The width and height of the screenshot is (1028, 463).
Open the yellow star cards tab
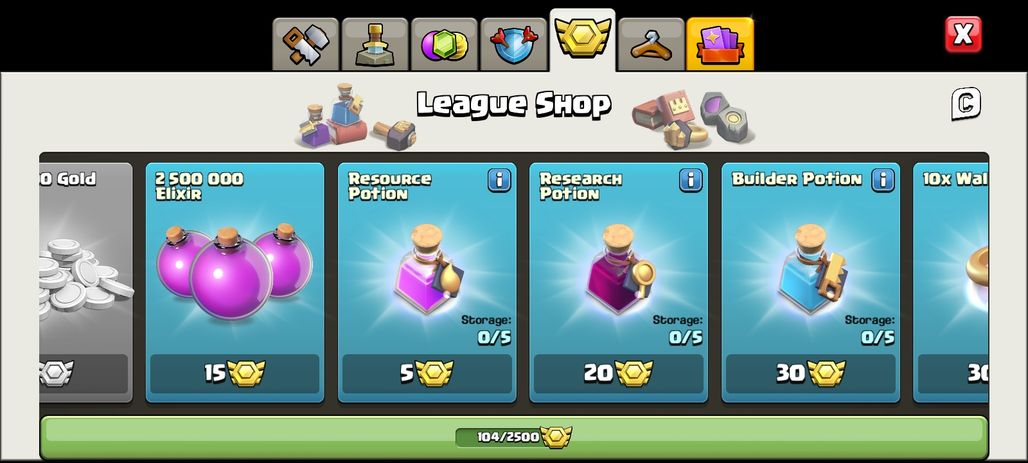click(x=720, y=44)
